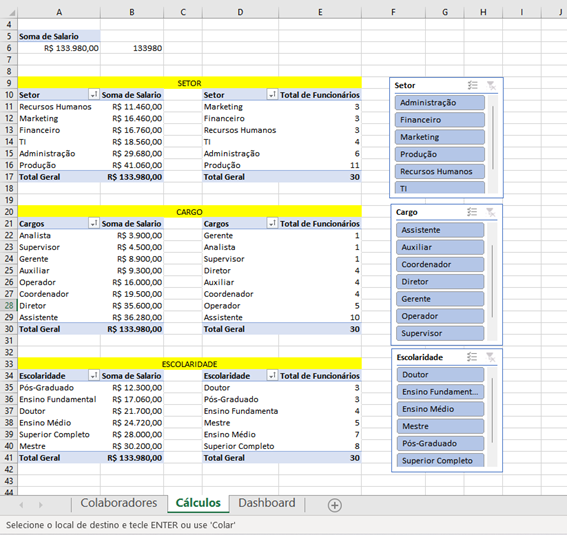Add a new sheet with plus icon

point(334,505)
